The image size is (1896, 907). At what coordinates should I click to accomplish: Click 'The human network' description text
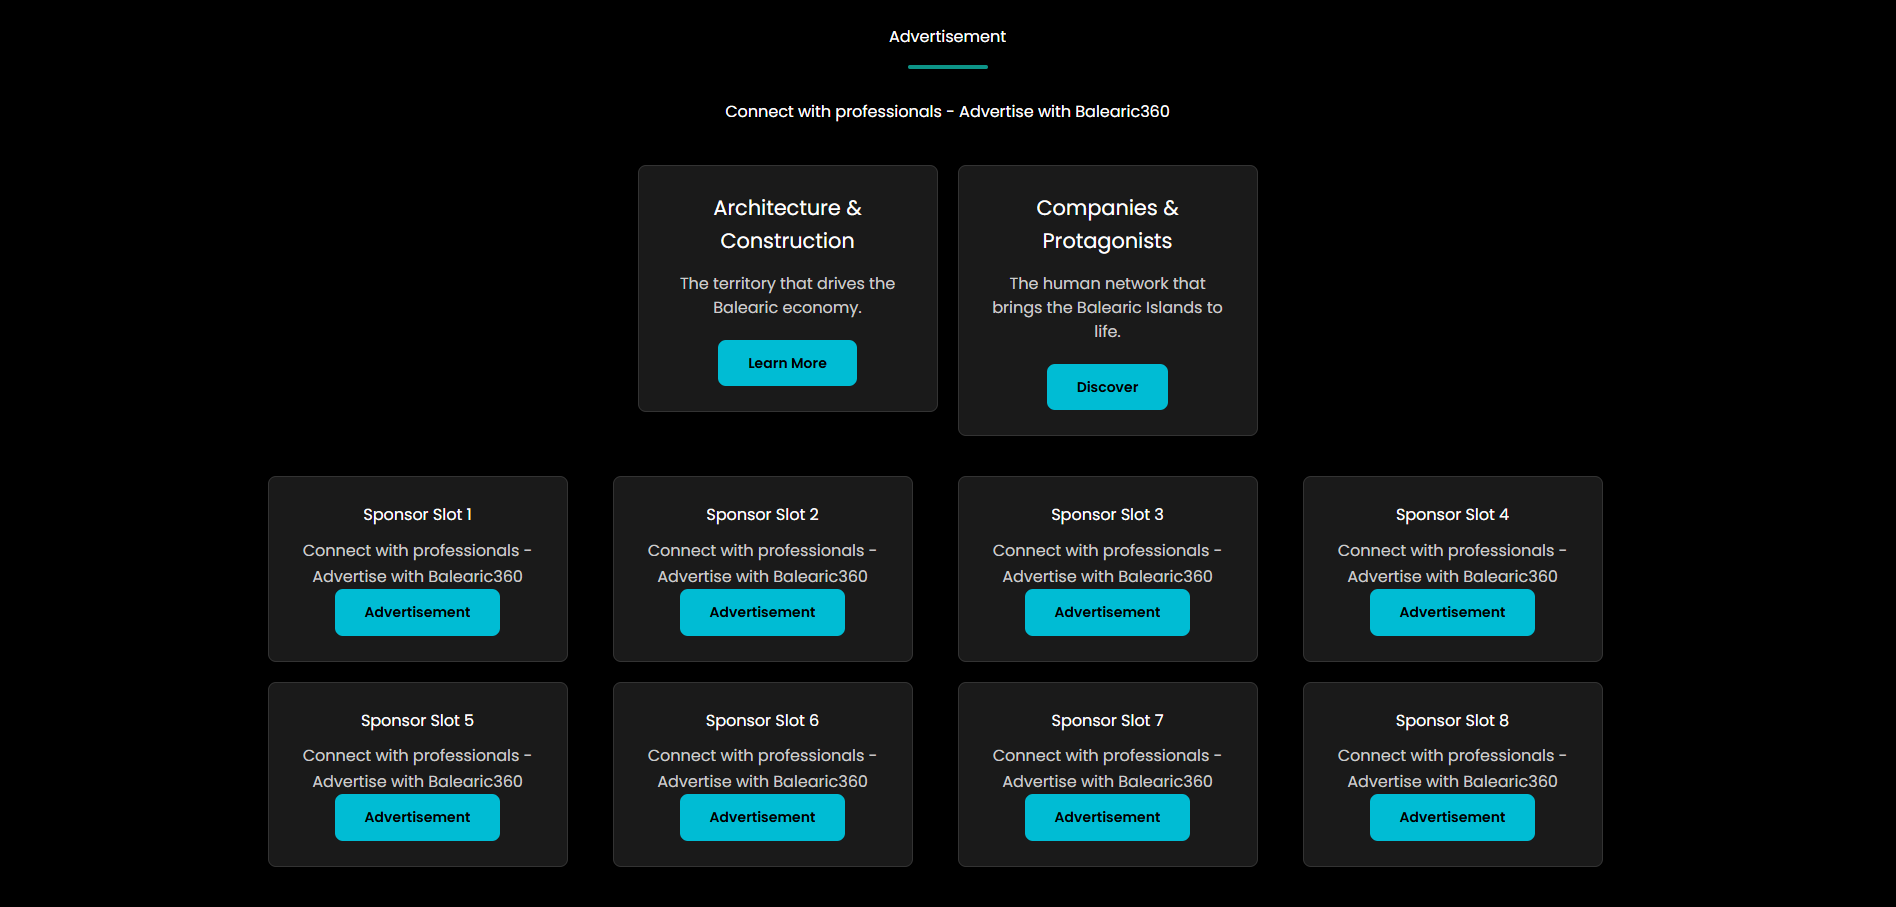coord(1107,307)
